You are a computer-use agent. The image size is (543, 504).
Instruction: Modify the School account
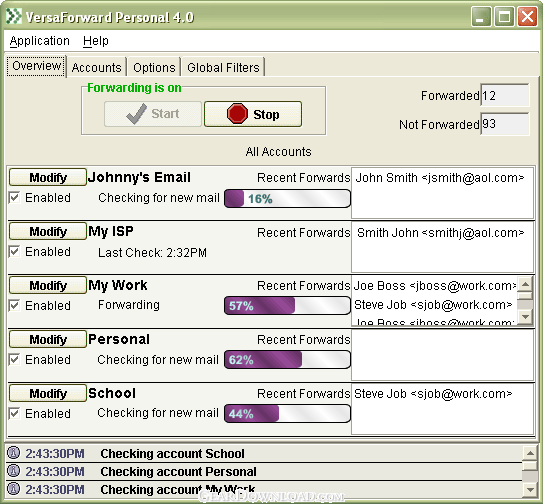pos(48,393)
